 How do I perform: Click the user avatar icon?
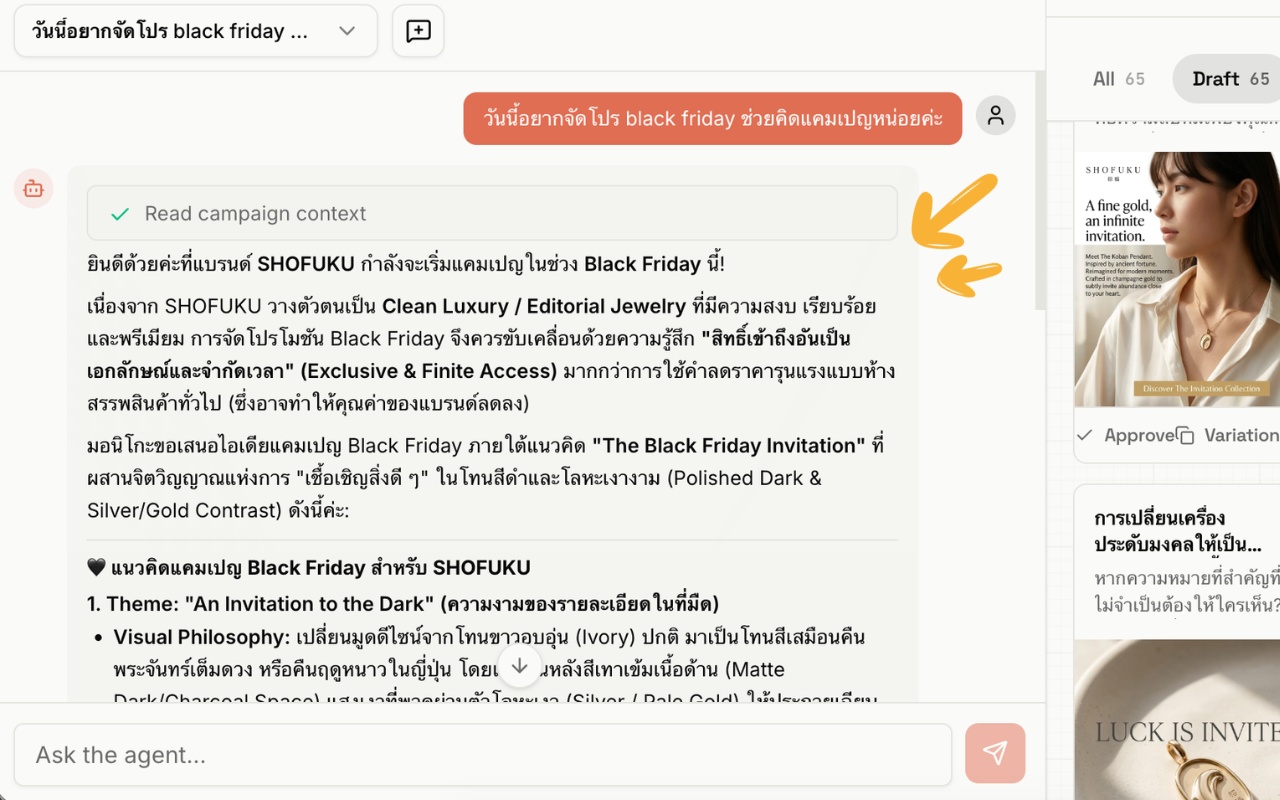995,116
